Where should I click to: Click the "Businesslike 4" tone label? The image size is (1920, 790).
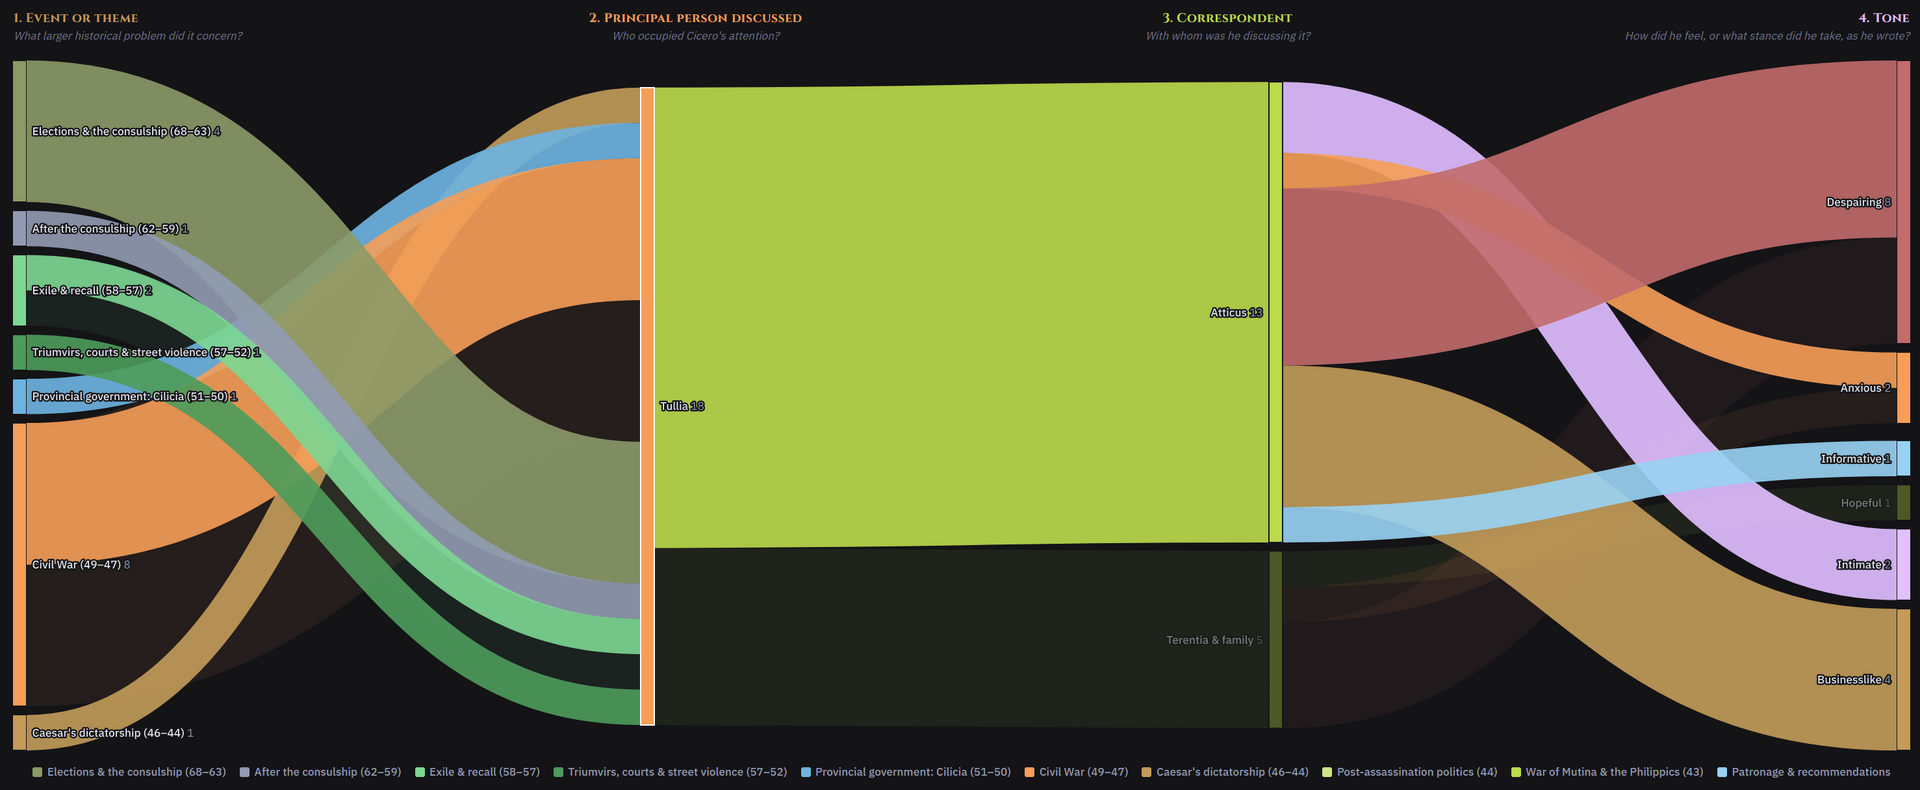point(1854,680)
